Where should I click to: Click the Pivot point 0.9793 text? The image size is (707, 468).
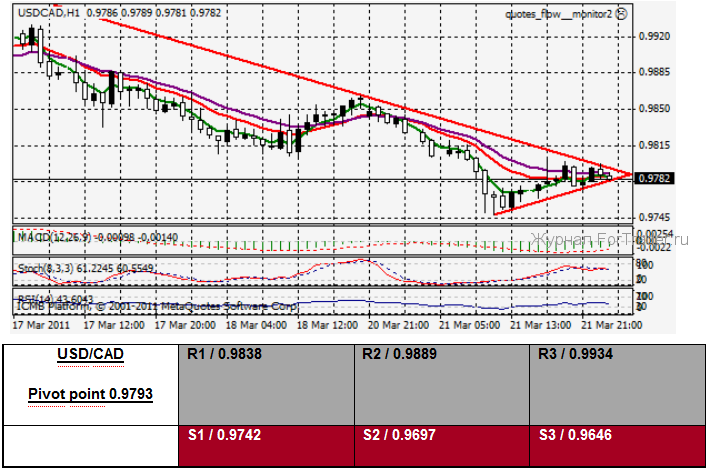(90, 394)
